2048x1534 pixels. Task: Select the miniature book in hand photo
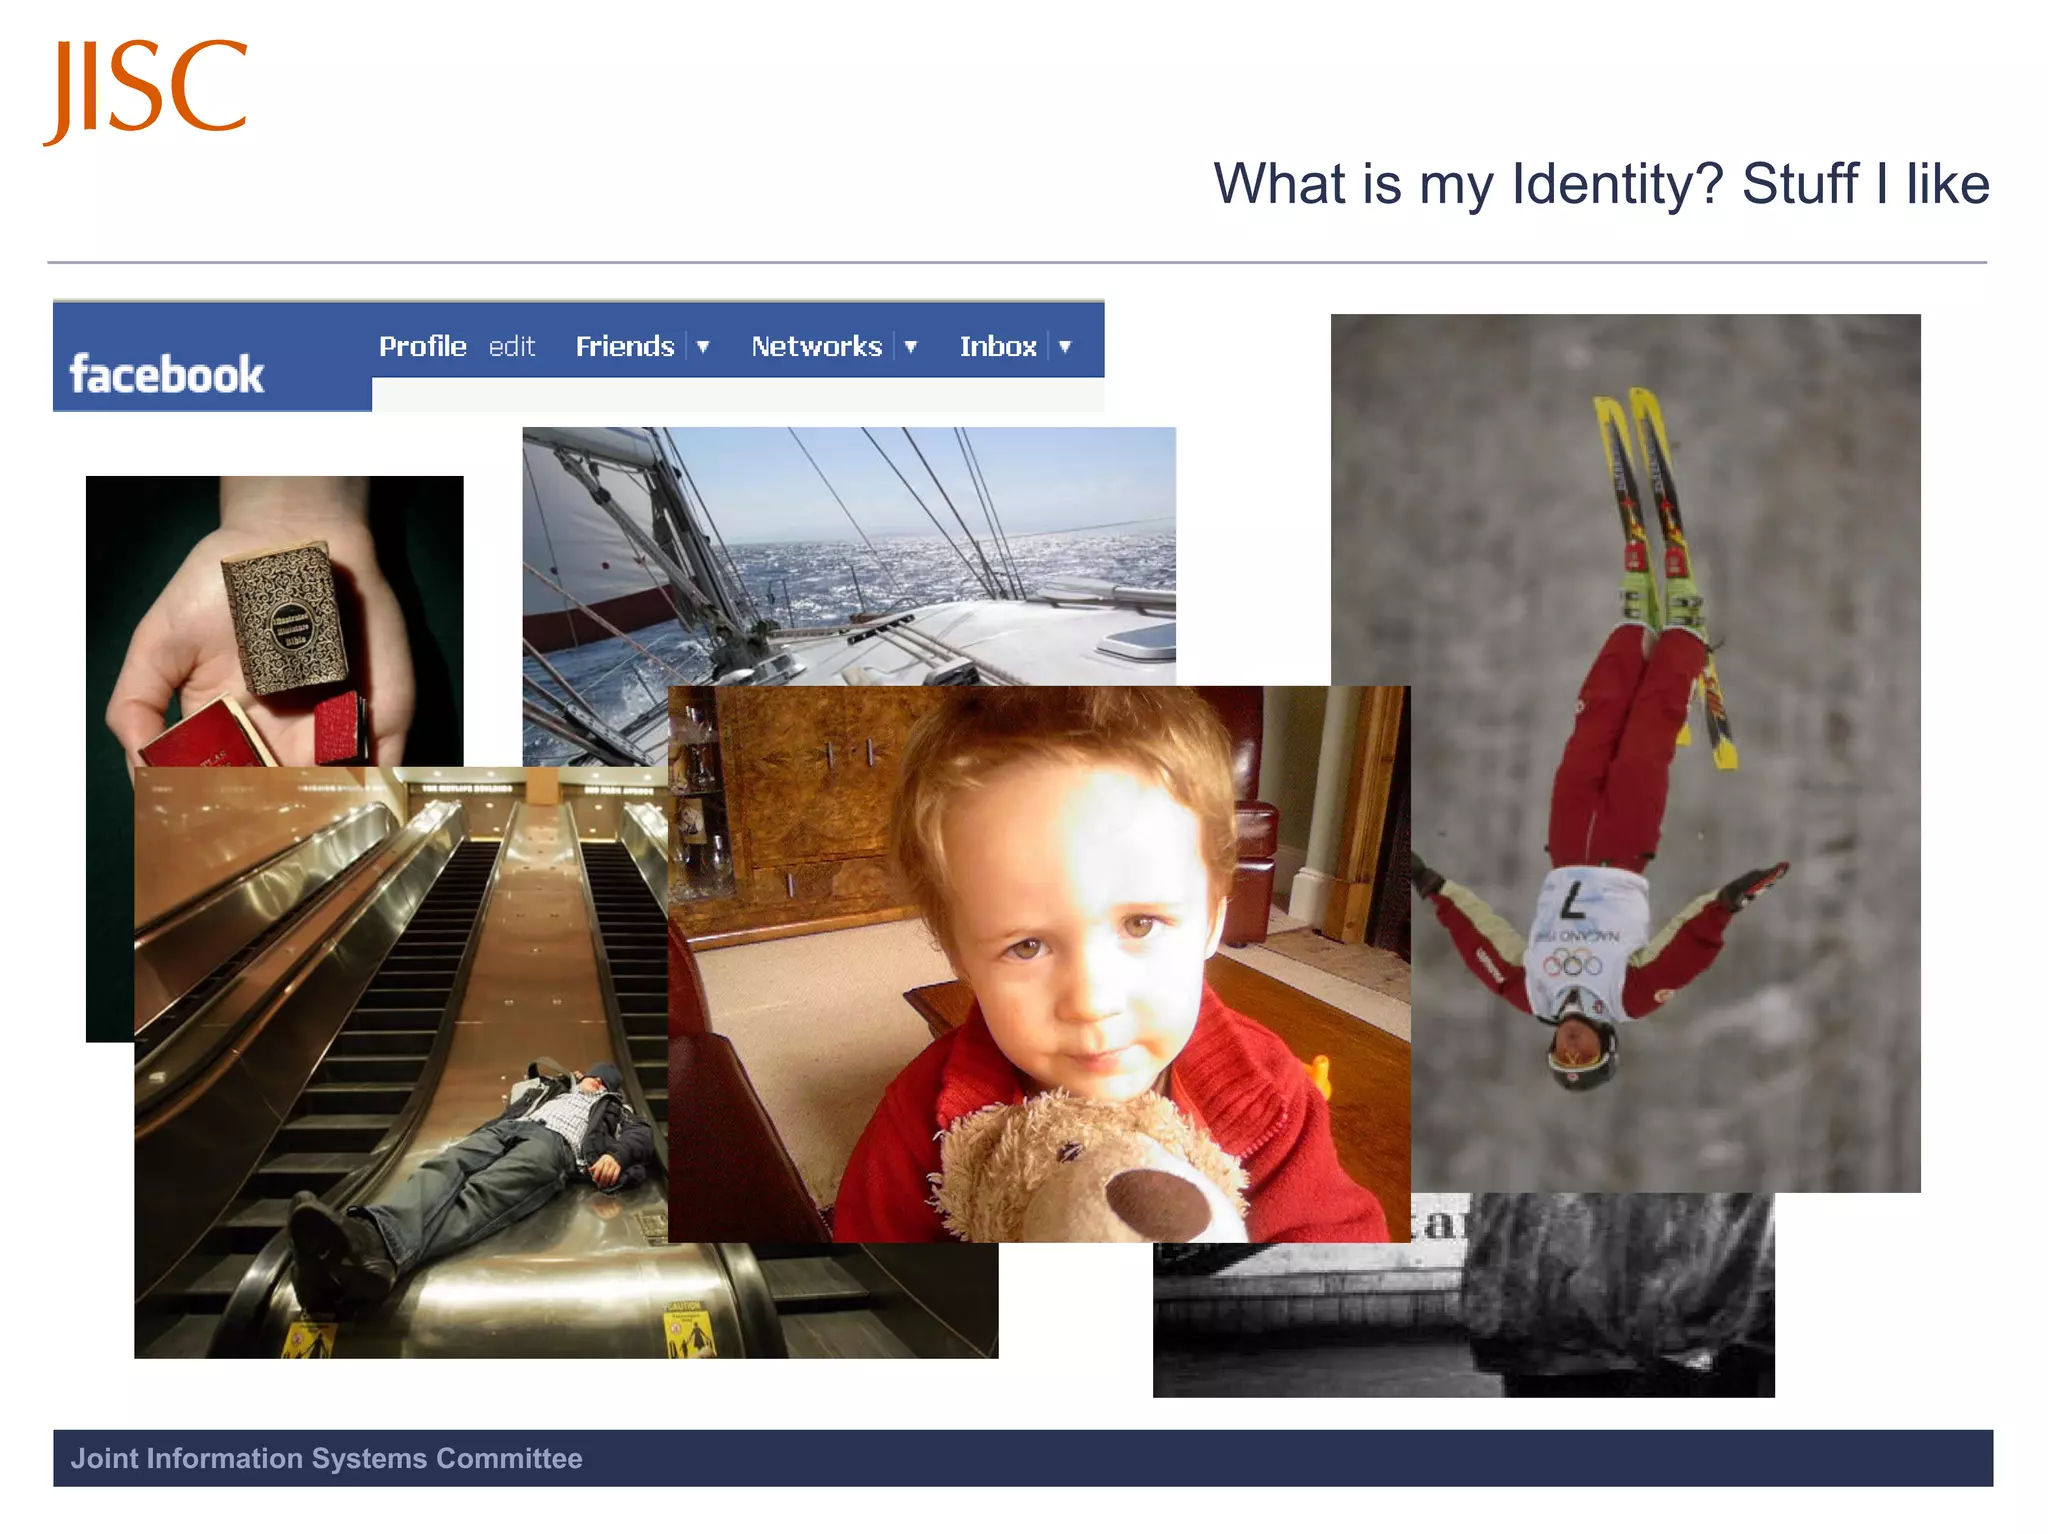tap(274, 620)
